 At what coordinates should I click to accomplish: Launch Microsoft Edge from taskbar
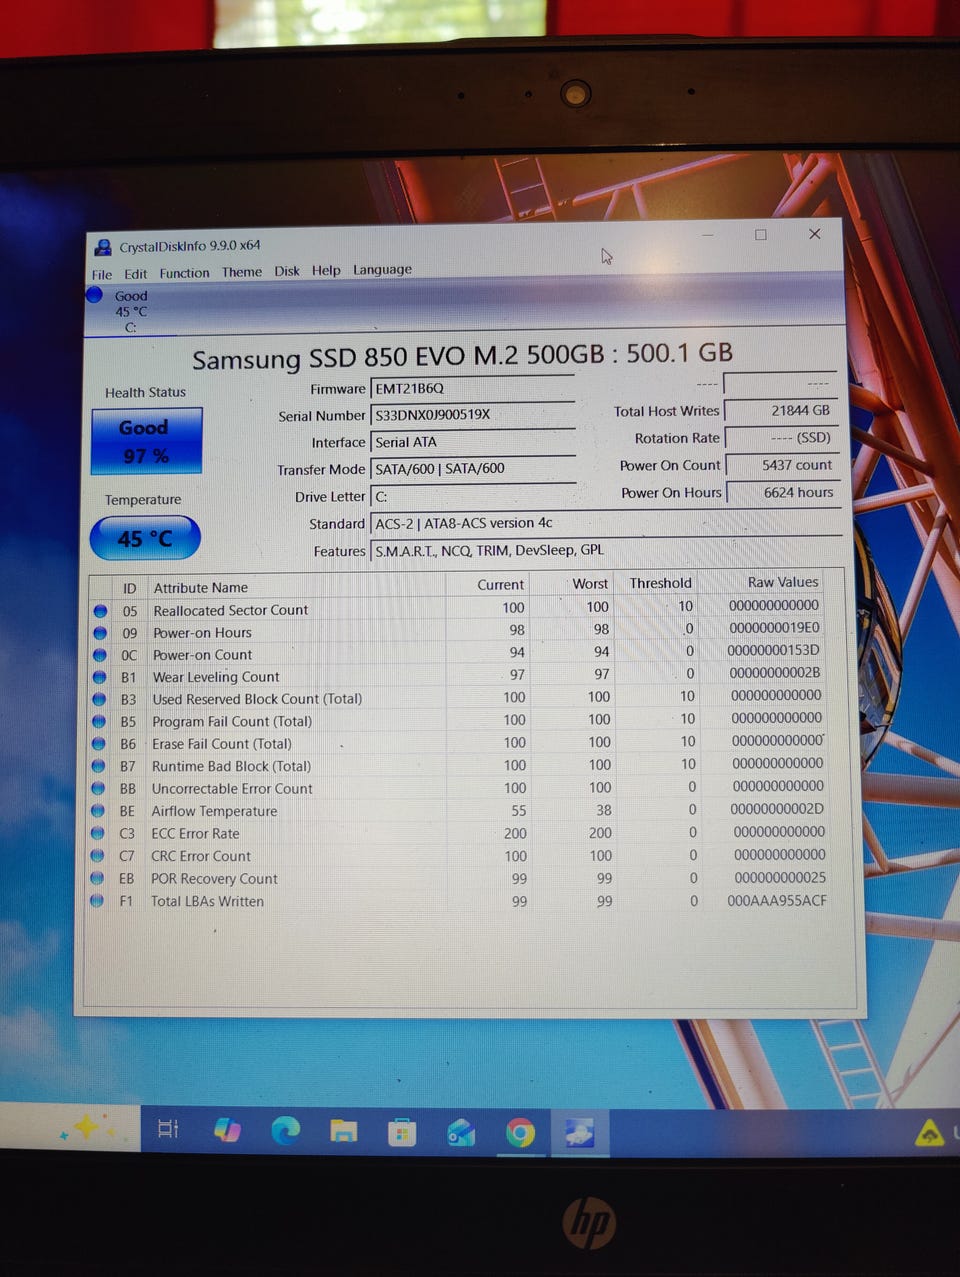pos(285,1130)
